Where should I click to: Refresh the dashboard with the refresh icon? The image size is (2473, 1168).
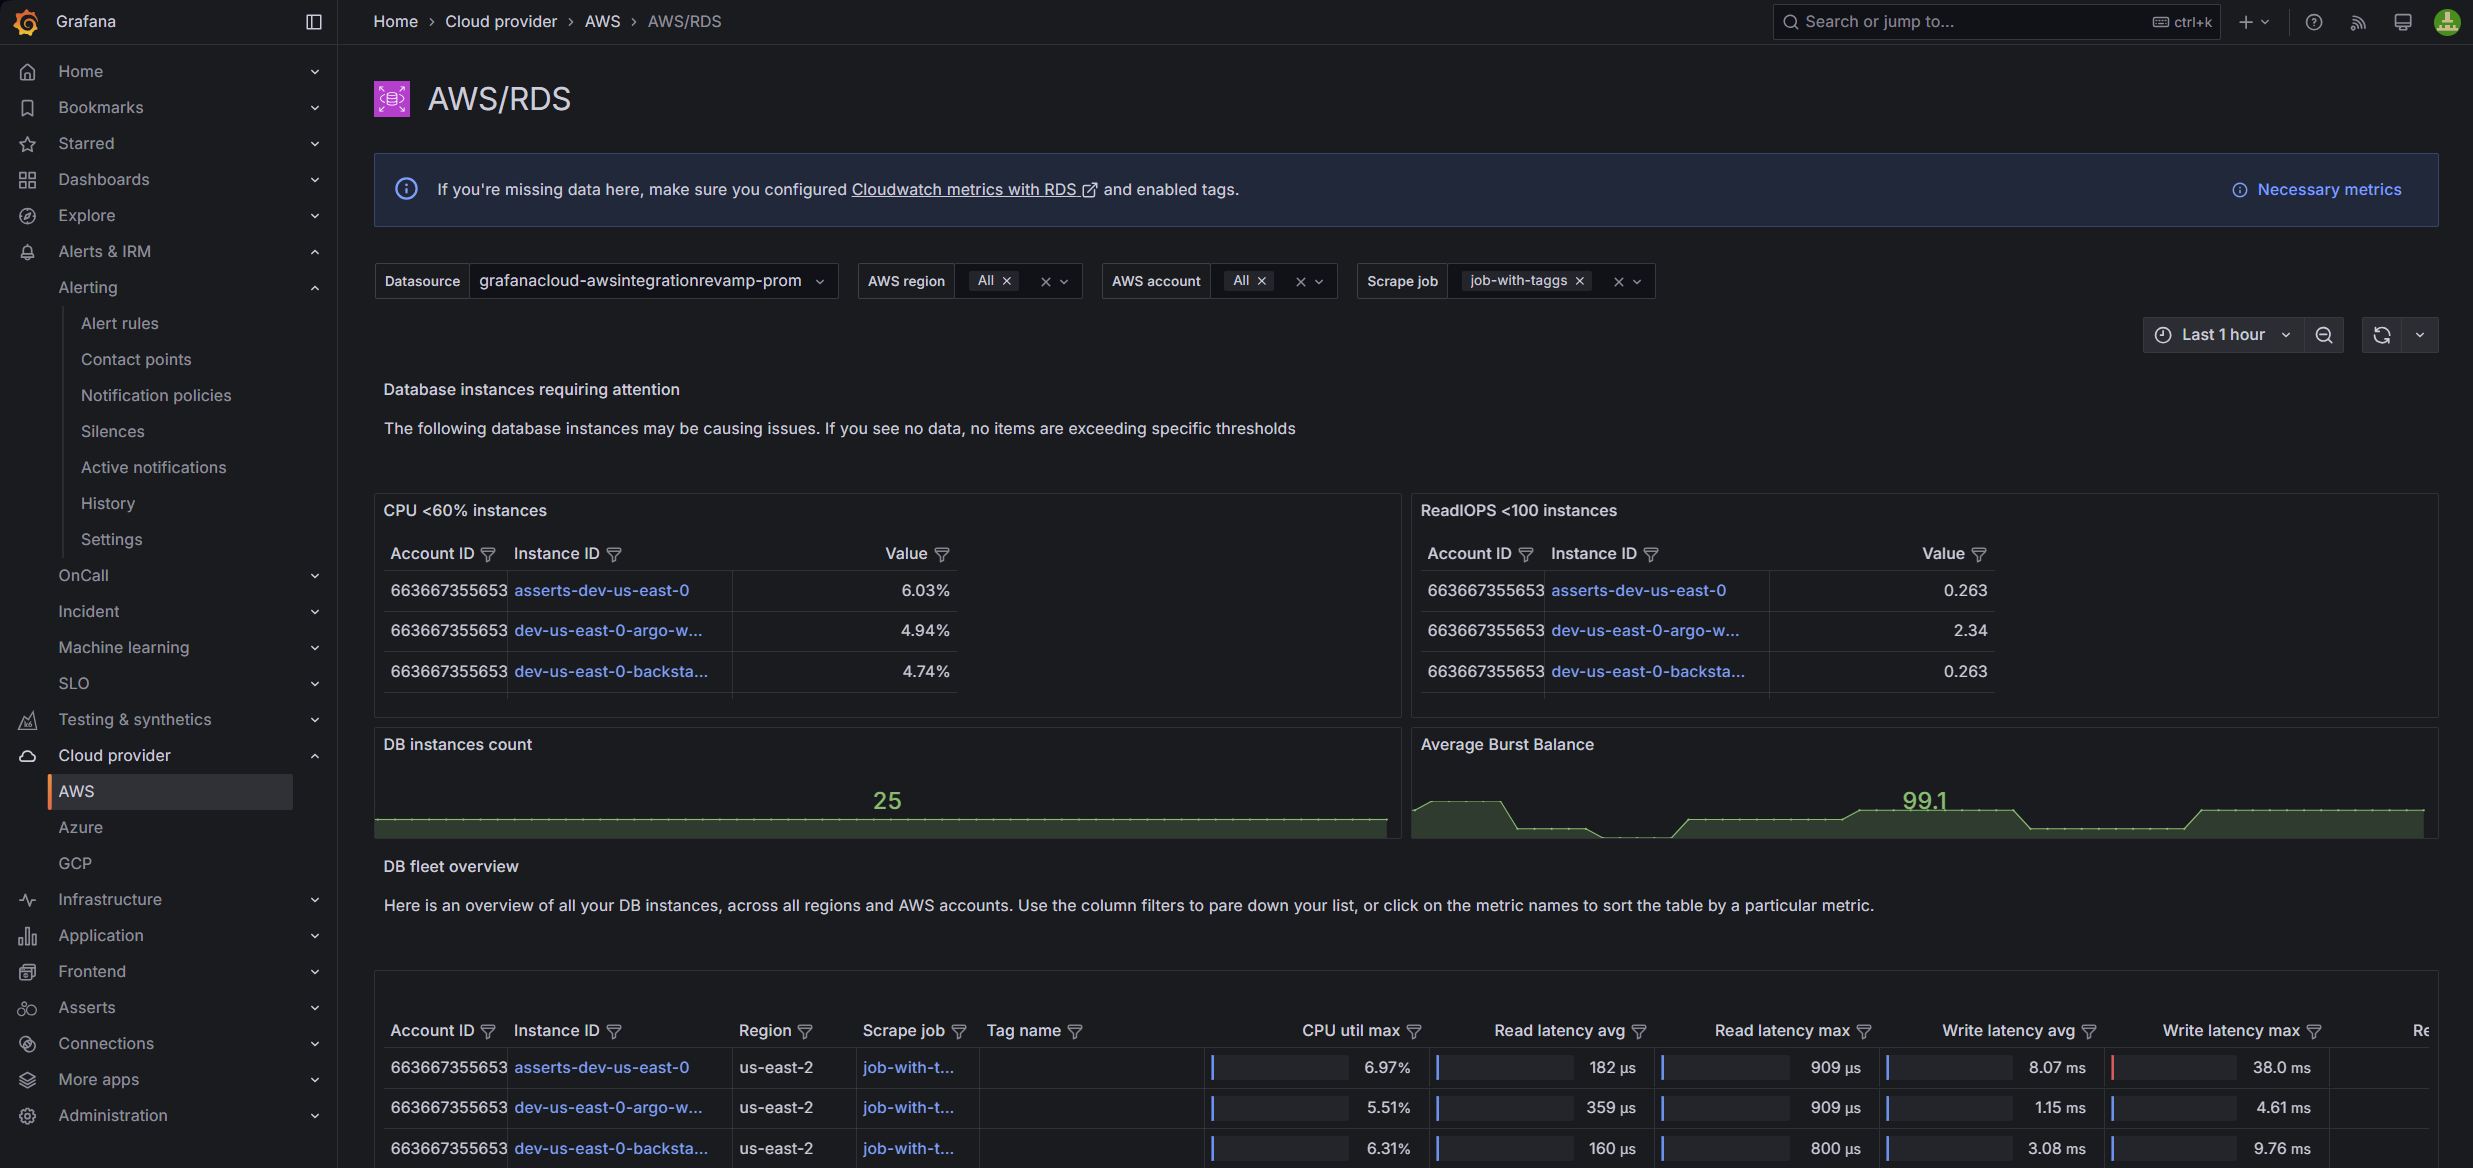pyautogui.click(x=2381, y=334)
